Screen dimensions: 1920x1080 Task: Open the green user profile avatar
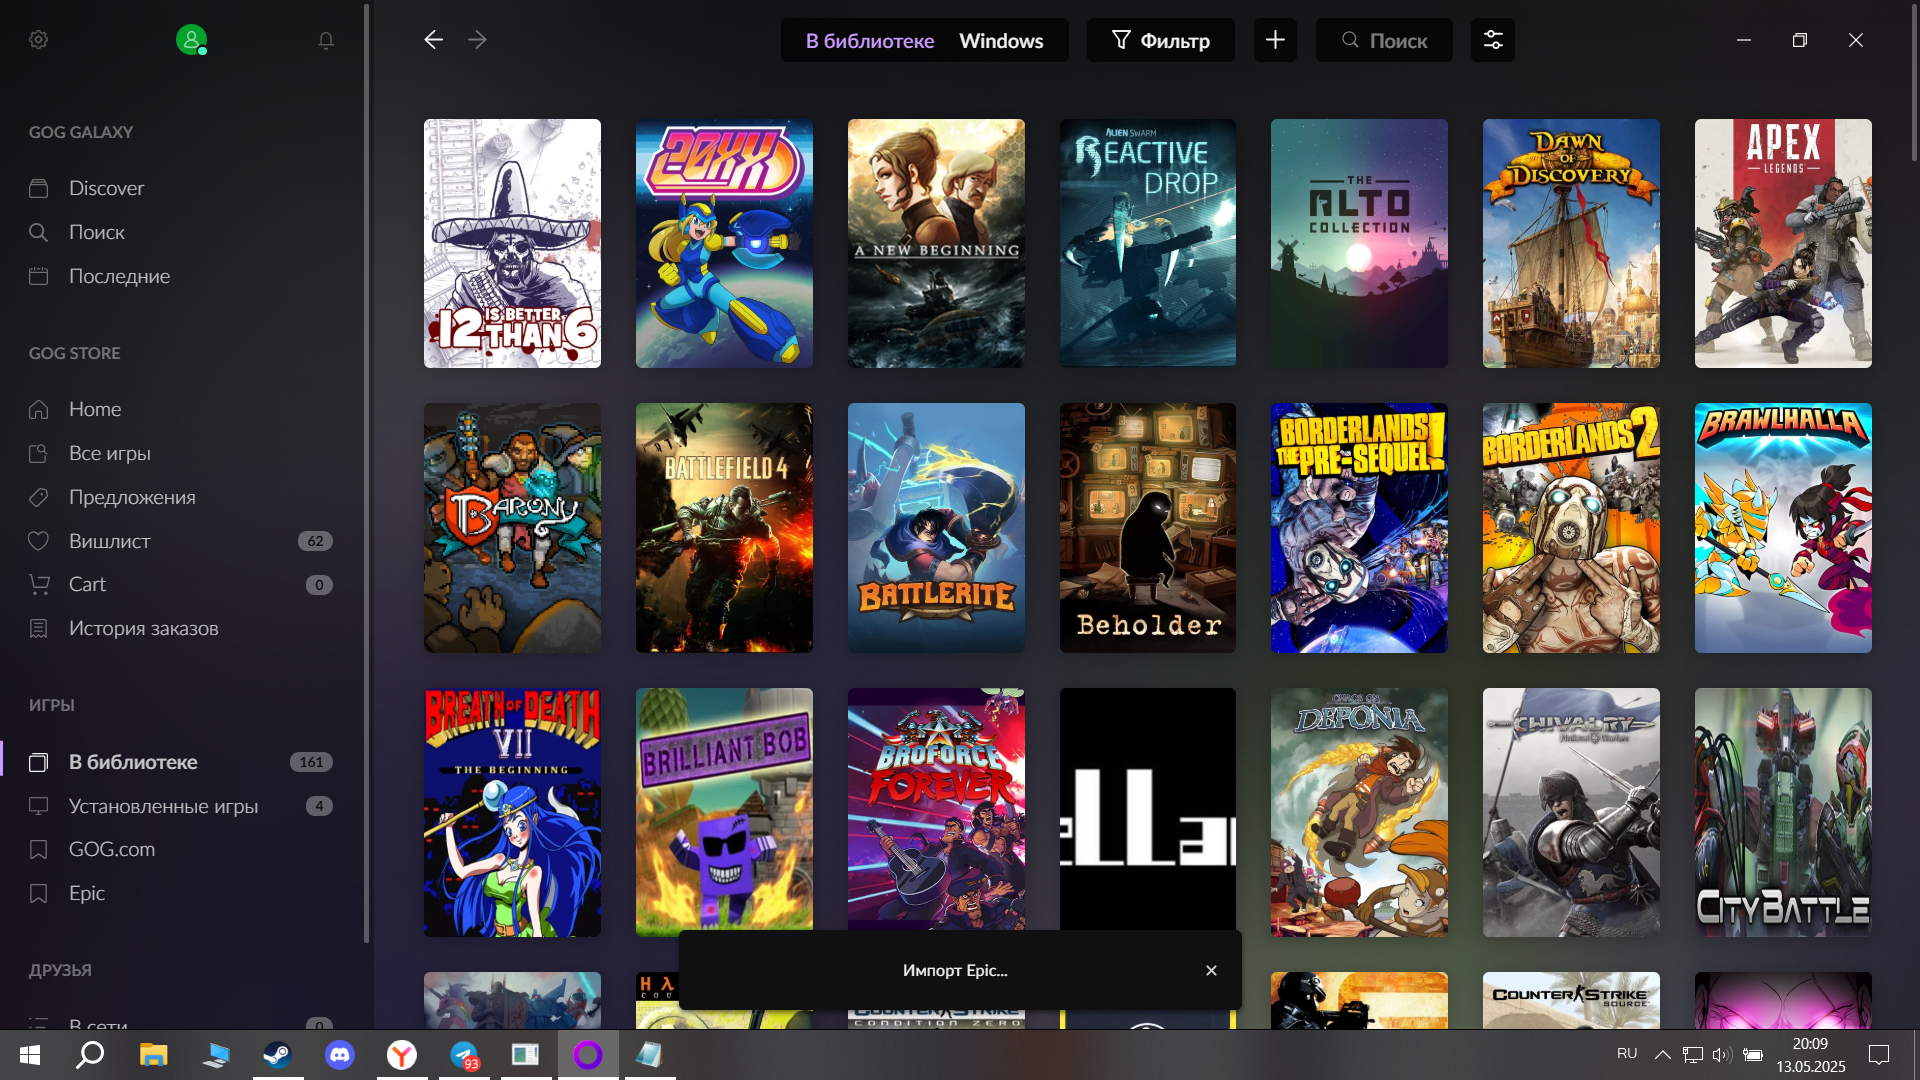pos(191,40)
